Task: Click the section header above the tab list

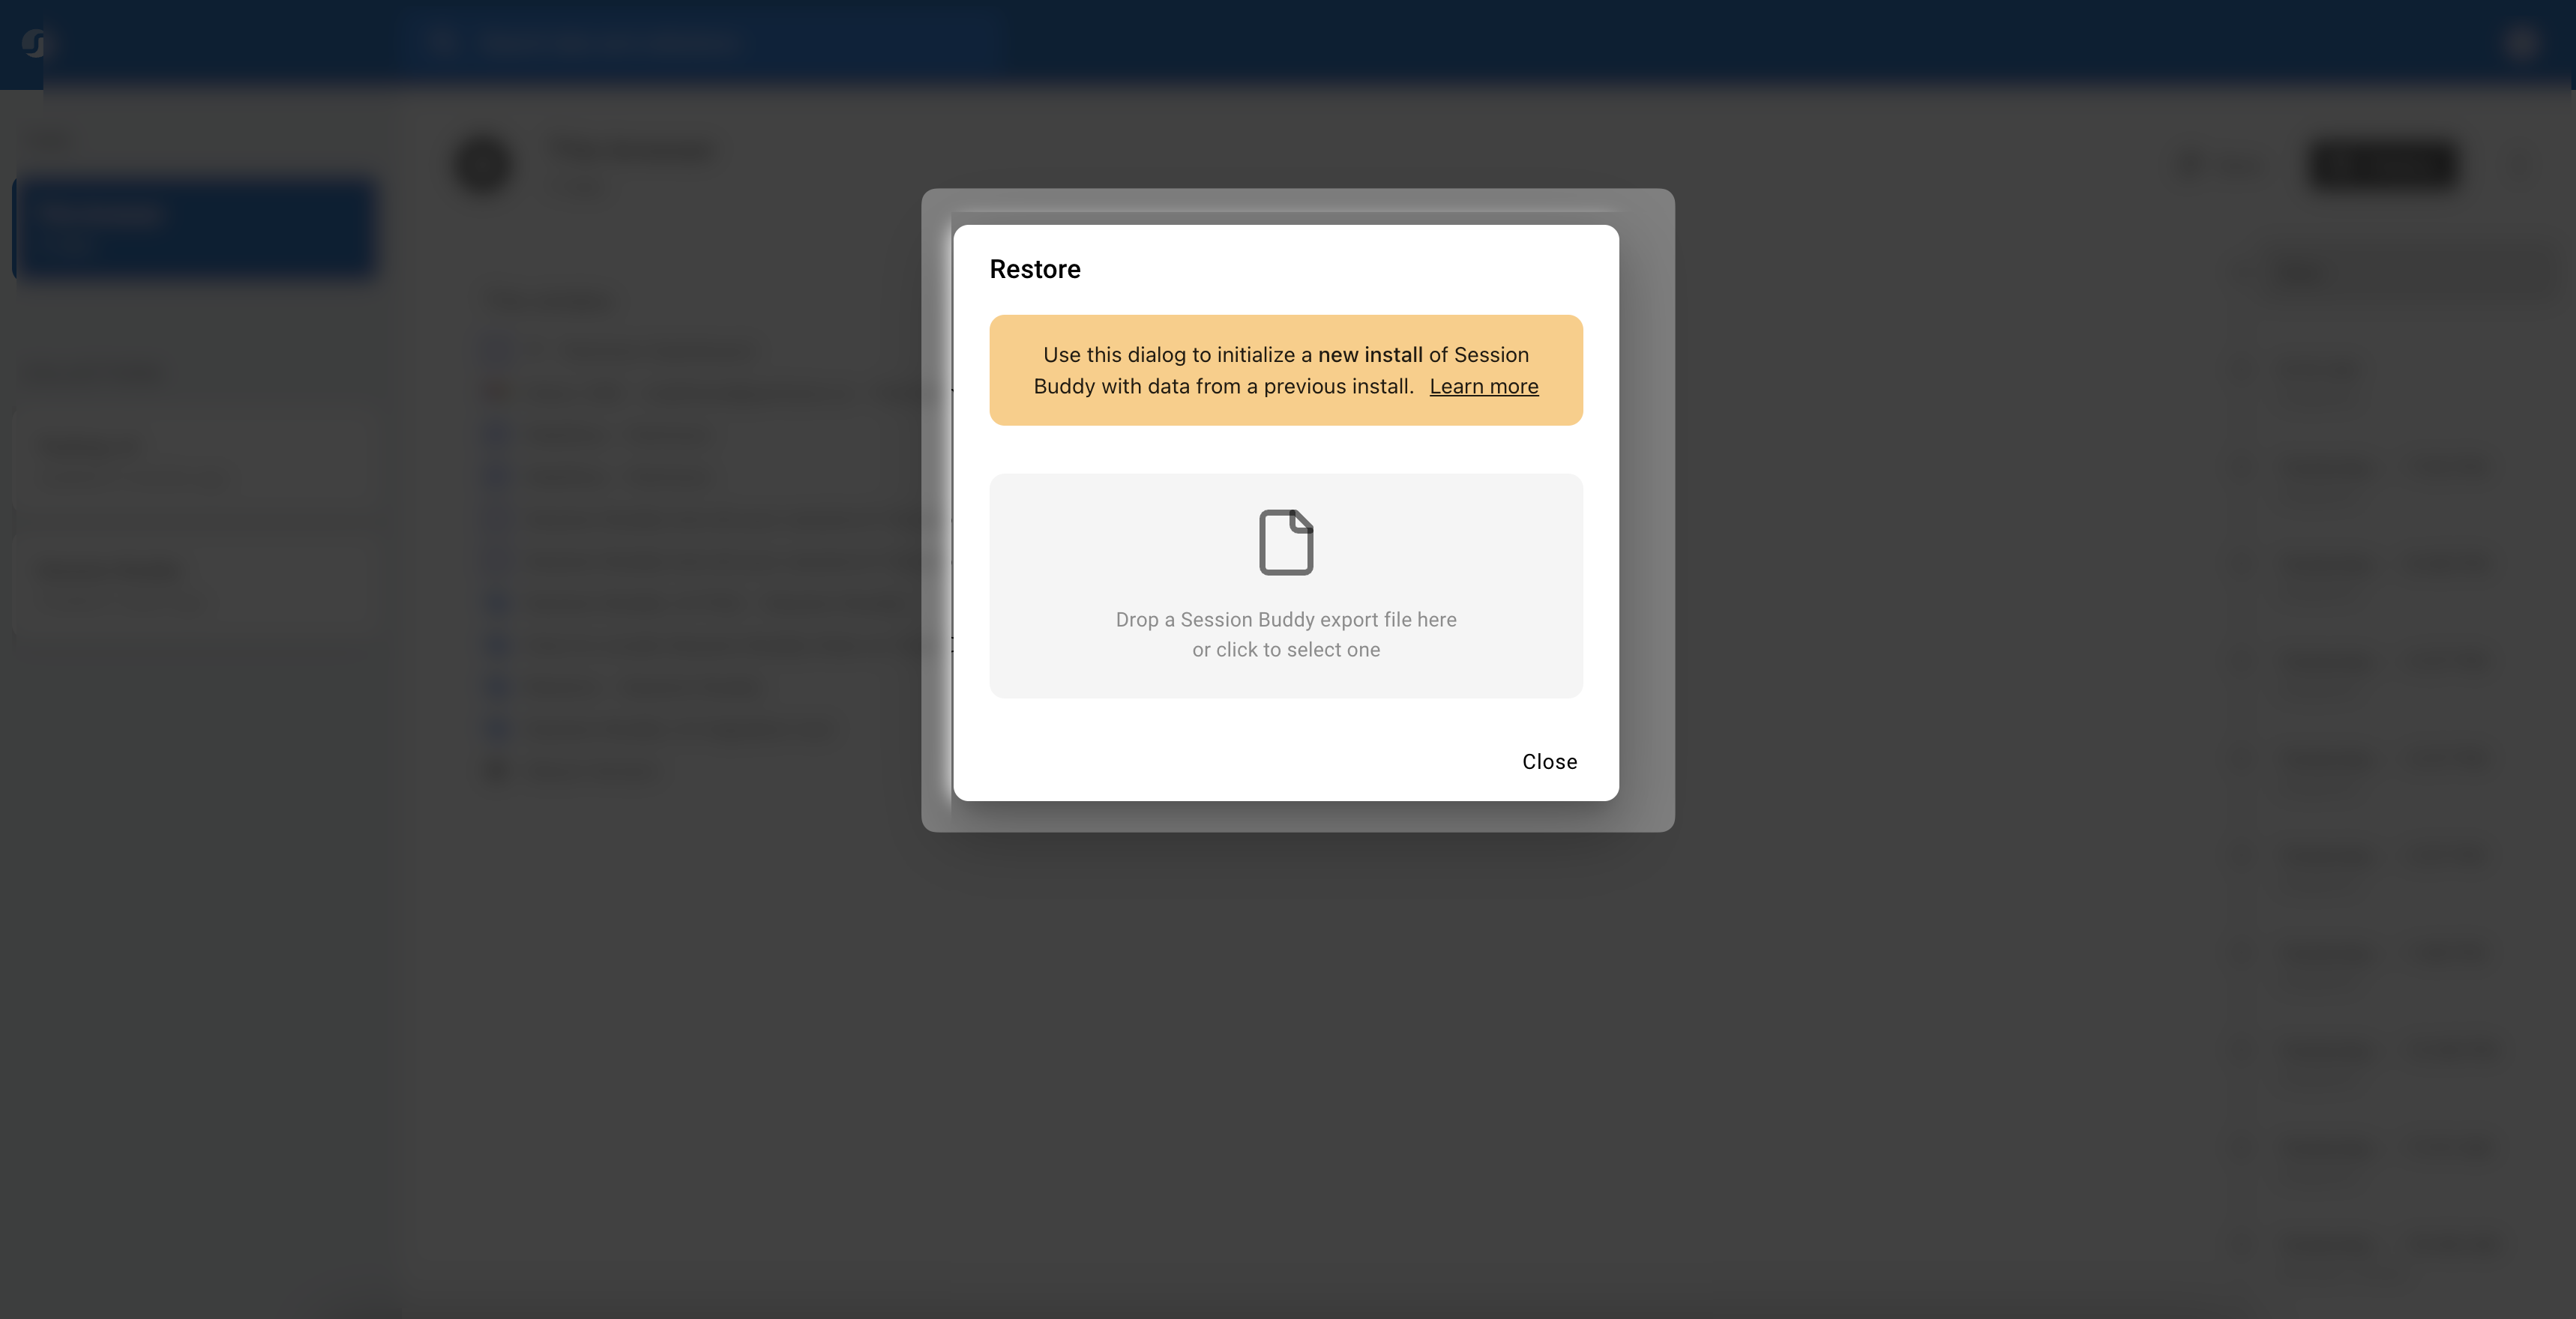Action: [548, 300]
